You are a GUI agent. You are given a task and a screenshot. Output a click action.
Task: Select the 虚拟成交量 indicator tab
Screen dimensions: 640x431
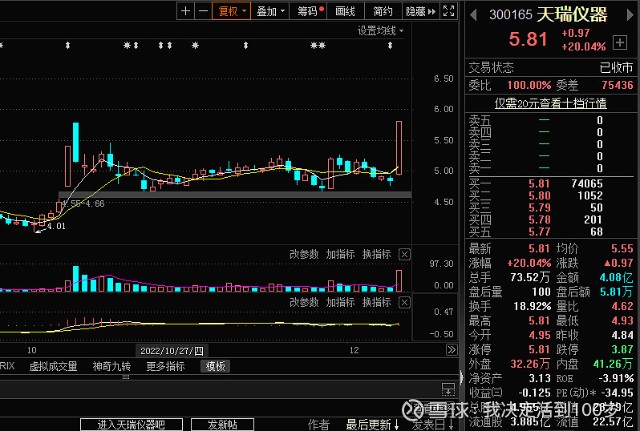(53, 366)
